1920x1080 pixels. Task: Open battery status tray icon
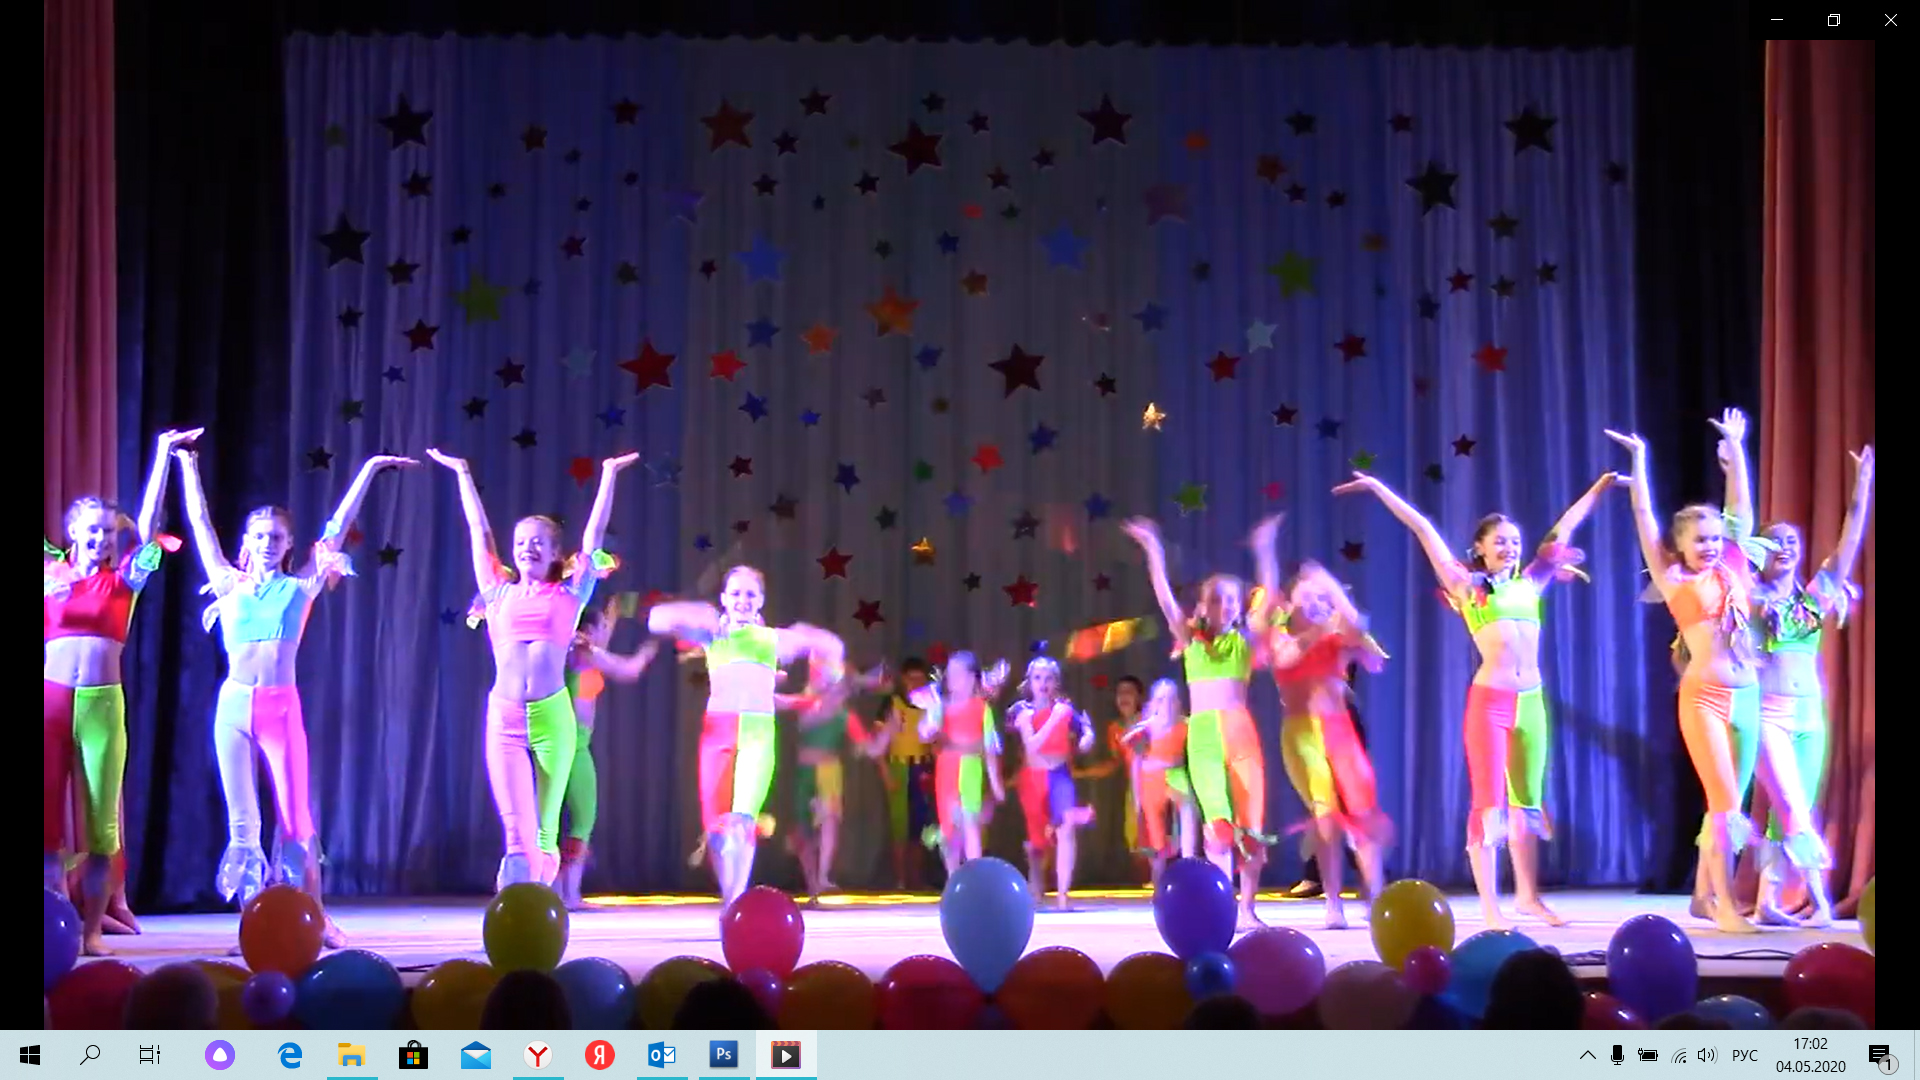[x=1648, y=1055]
